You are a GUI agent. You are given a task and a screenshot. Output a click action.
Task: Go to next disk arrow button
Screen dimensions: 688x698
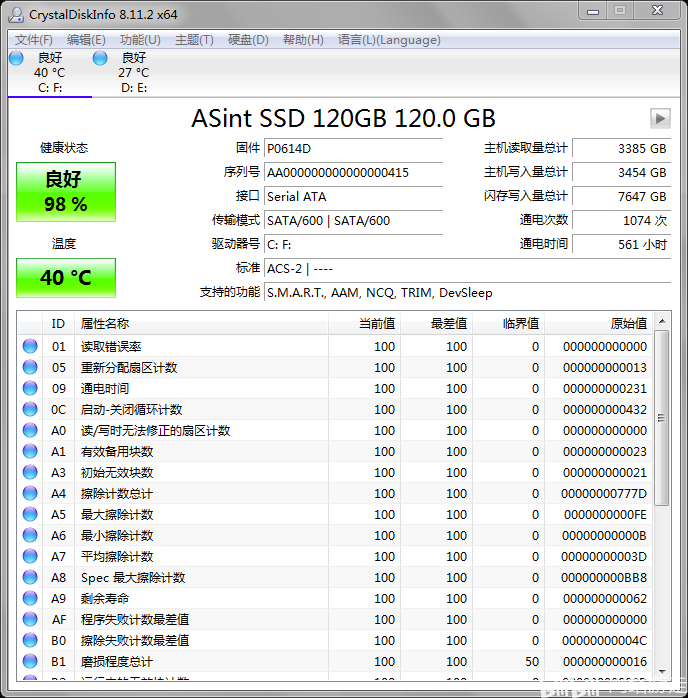pos(660,118)
